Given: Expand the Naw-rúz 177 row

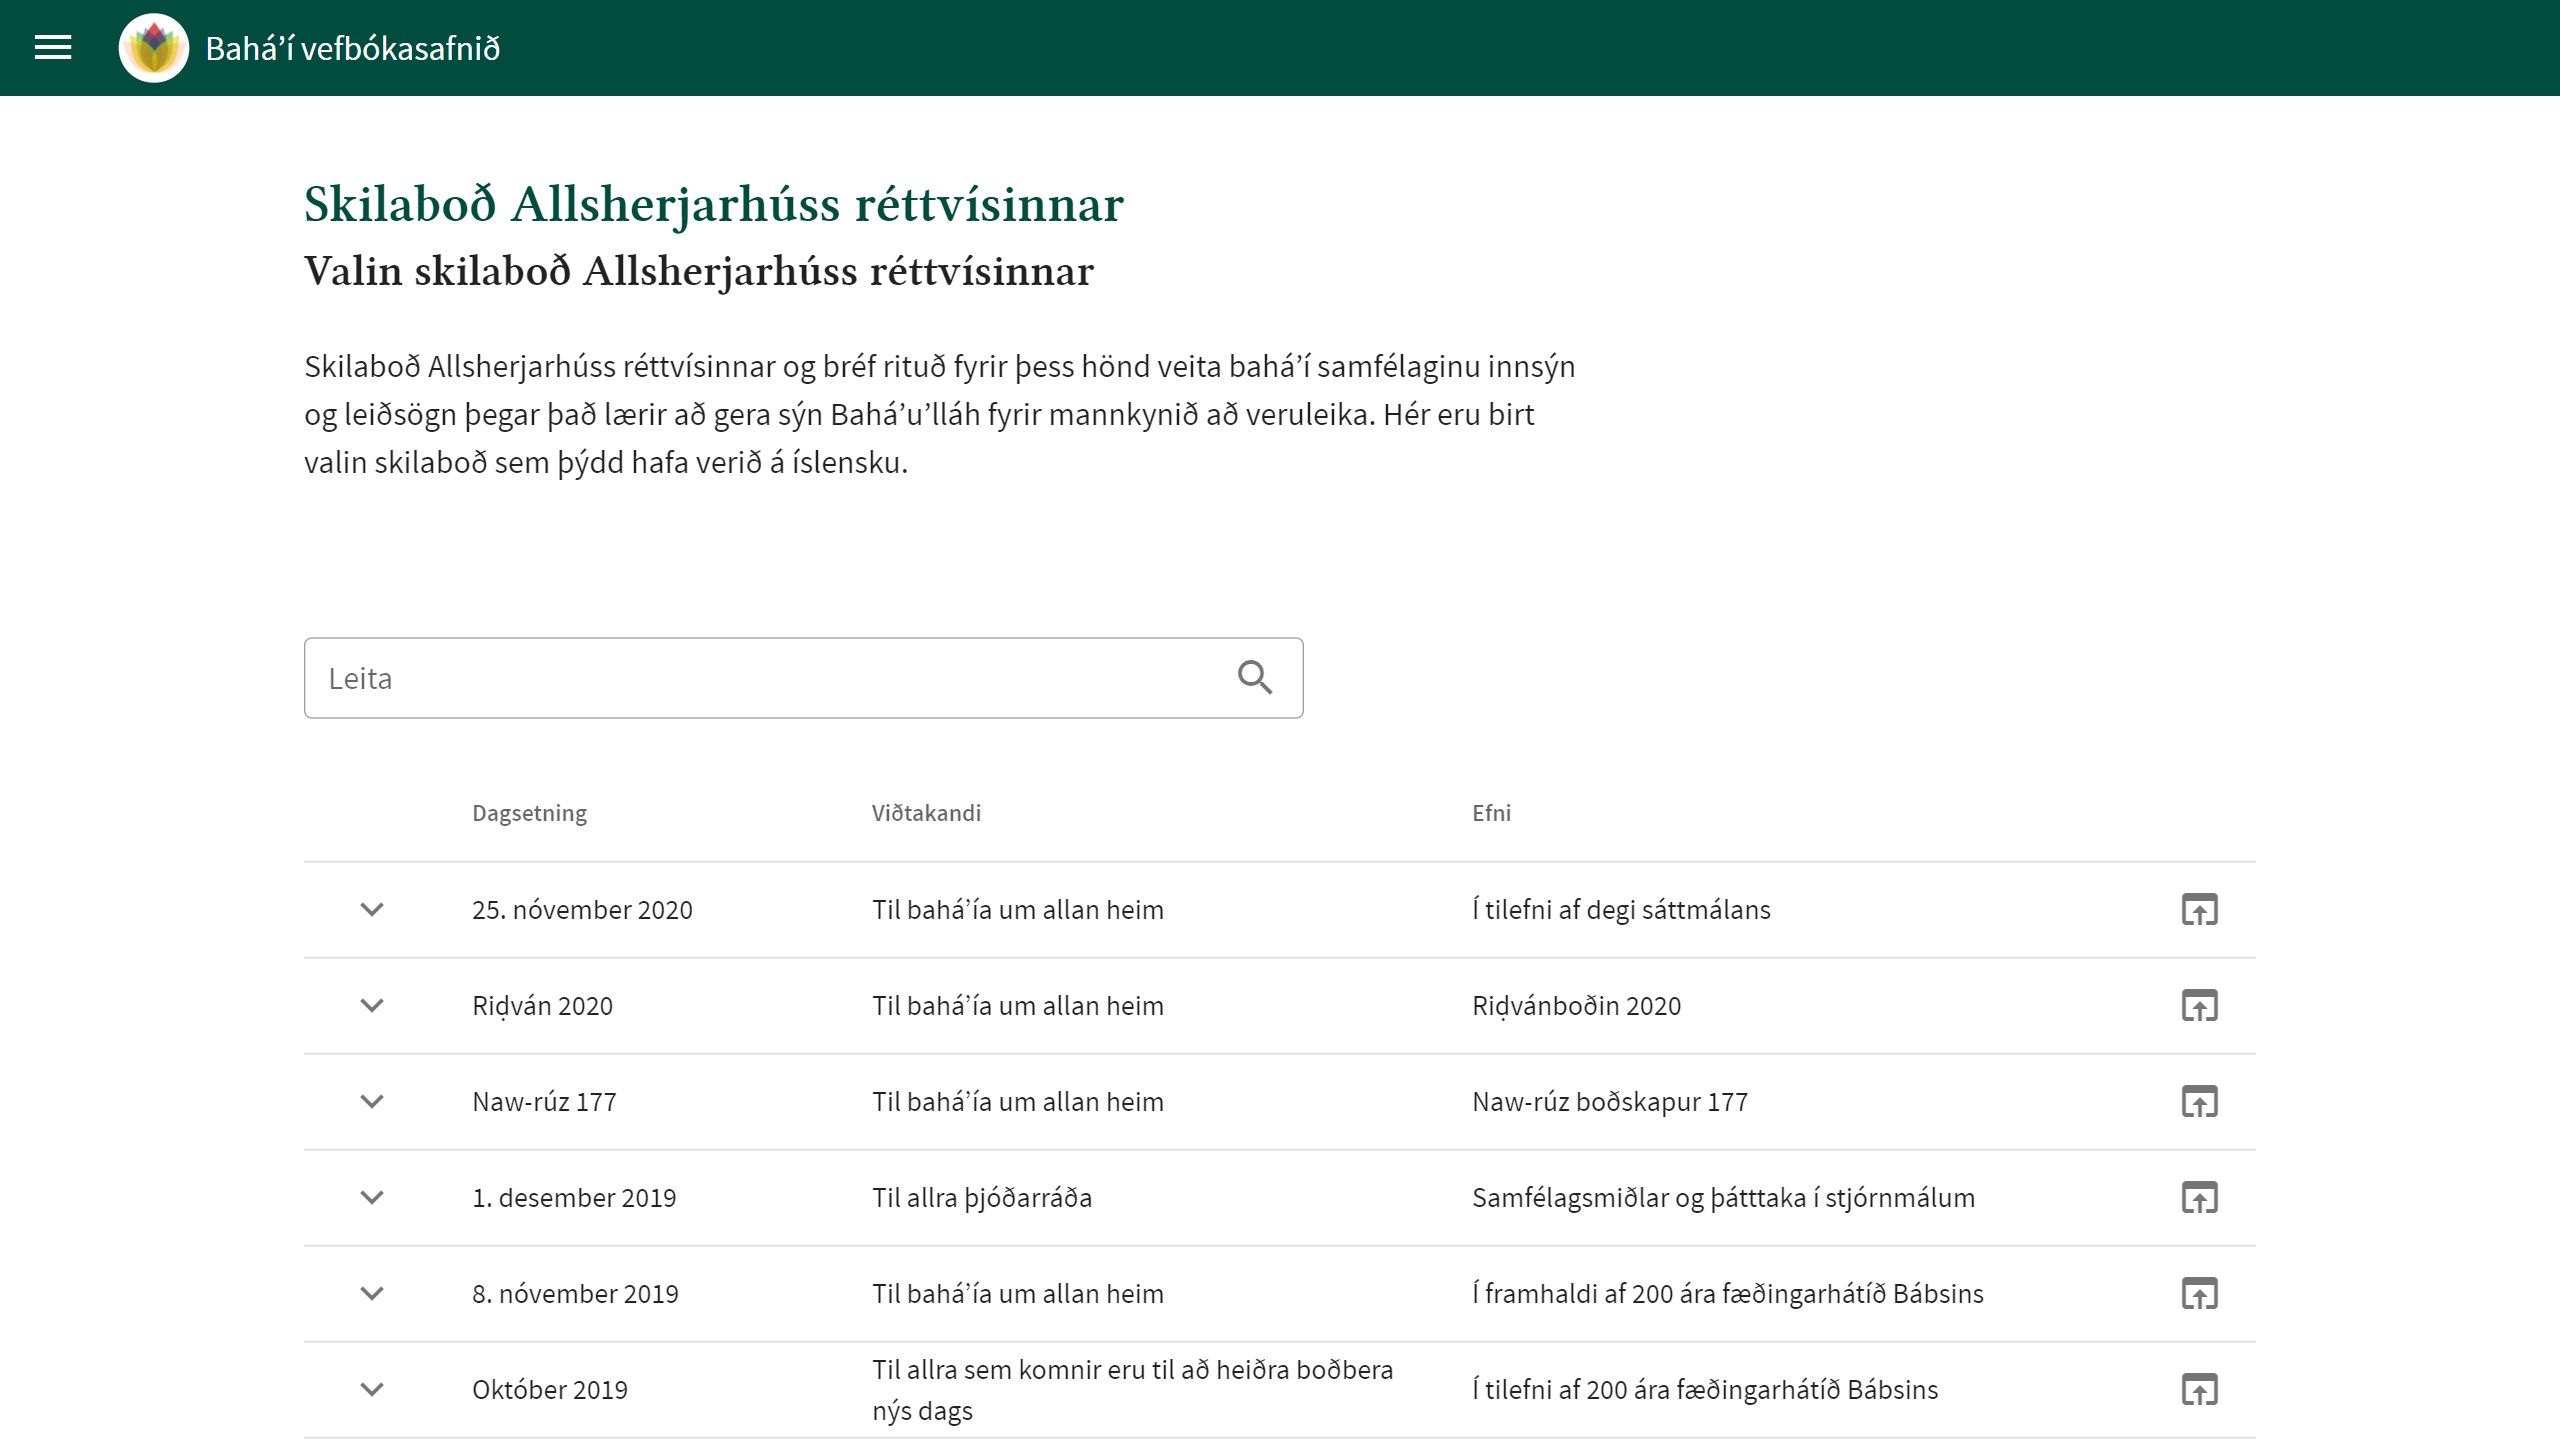Looking at the screenshot, I should [x=372, y=1102].
